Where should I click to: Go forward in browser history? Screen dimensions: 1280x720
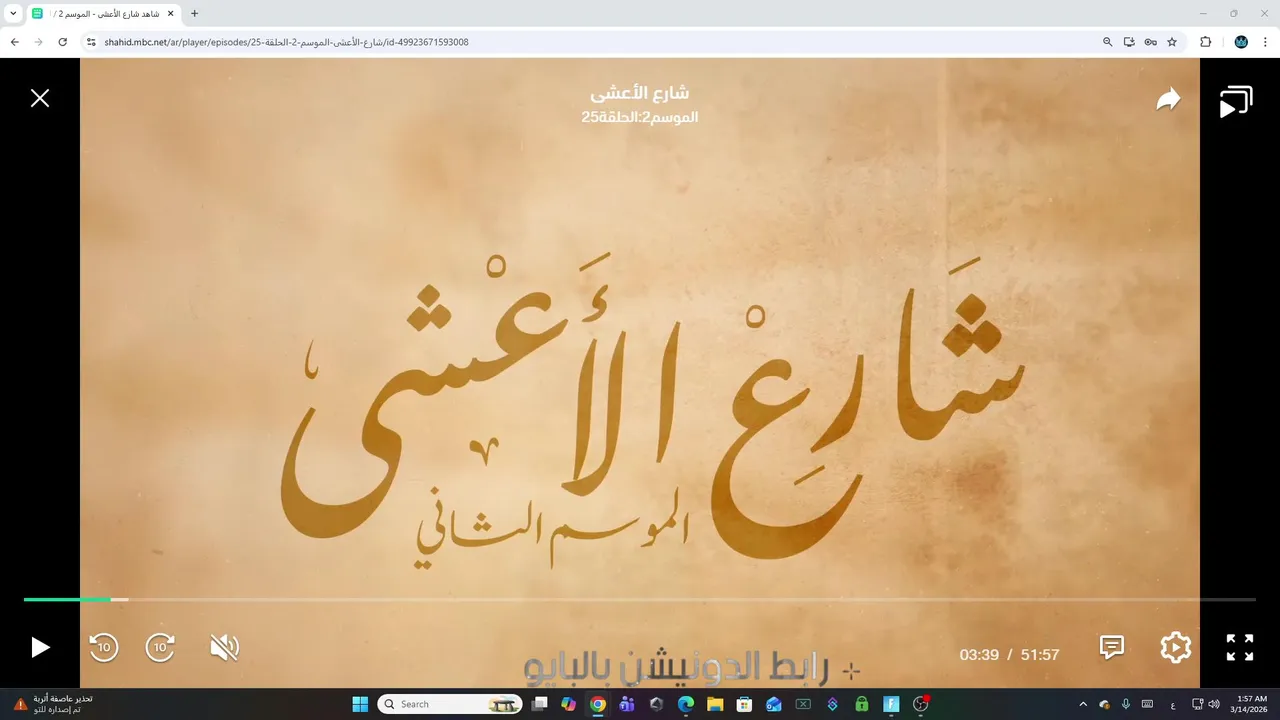click(39, 42)
